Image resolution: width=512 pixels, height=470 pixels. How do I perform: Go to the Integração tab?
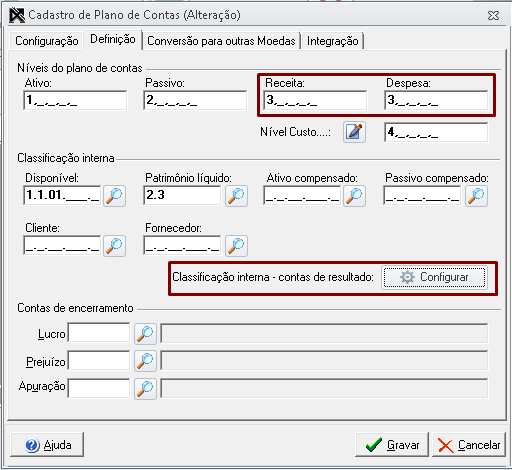[x=333, y=41]
